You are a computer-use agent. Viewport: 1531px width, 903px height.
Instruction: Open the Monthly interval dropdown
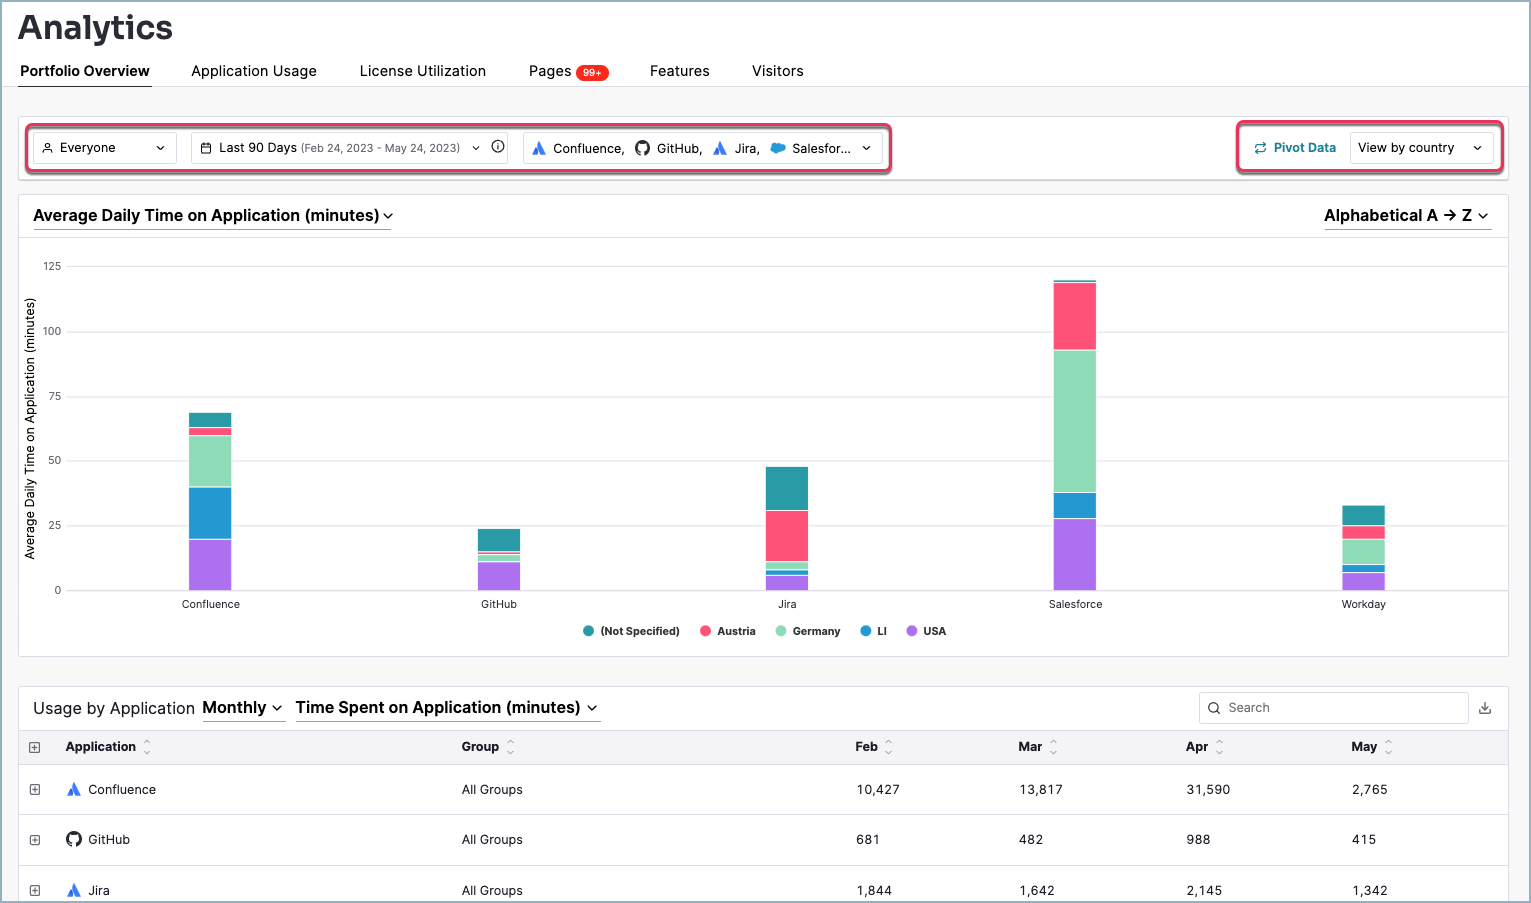[242, 708]
